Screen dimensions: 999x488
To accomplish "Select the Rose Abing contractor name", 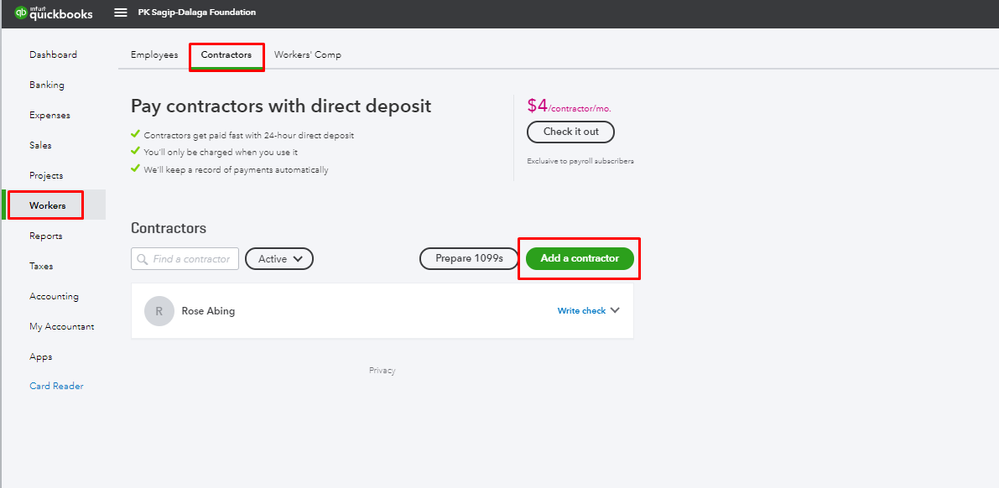I will click(208, 311).
